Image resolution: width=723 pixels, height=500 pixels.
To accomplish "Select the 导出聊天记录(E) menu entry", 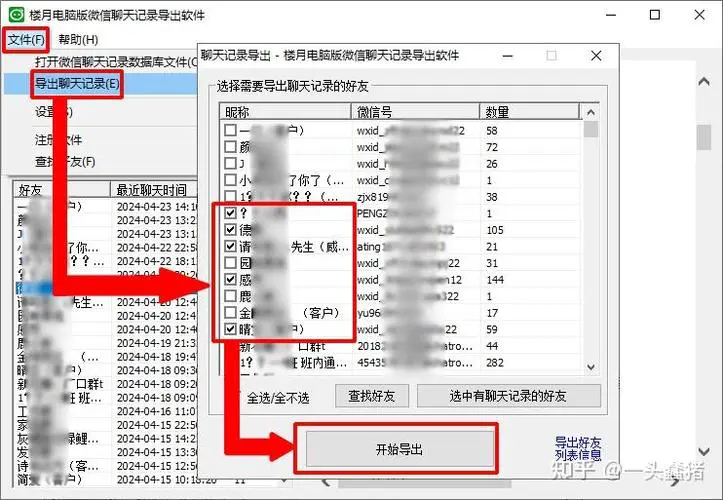I will [77, 84].
